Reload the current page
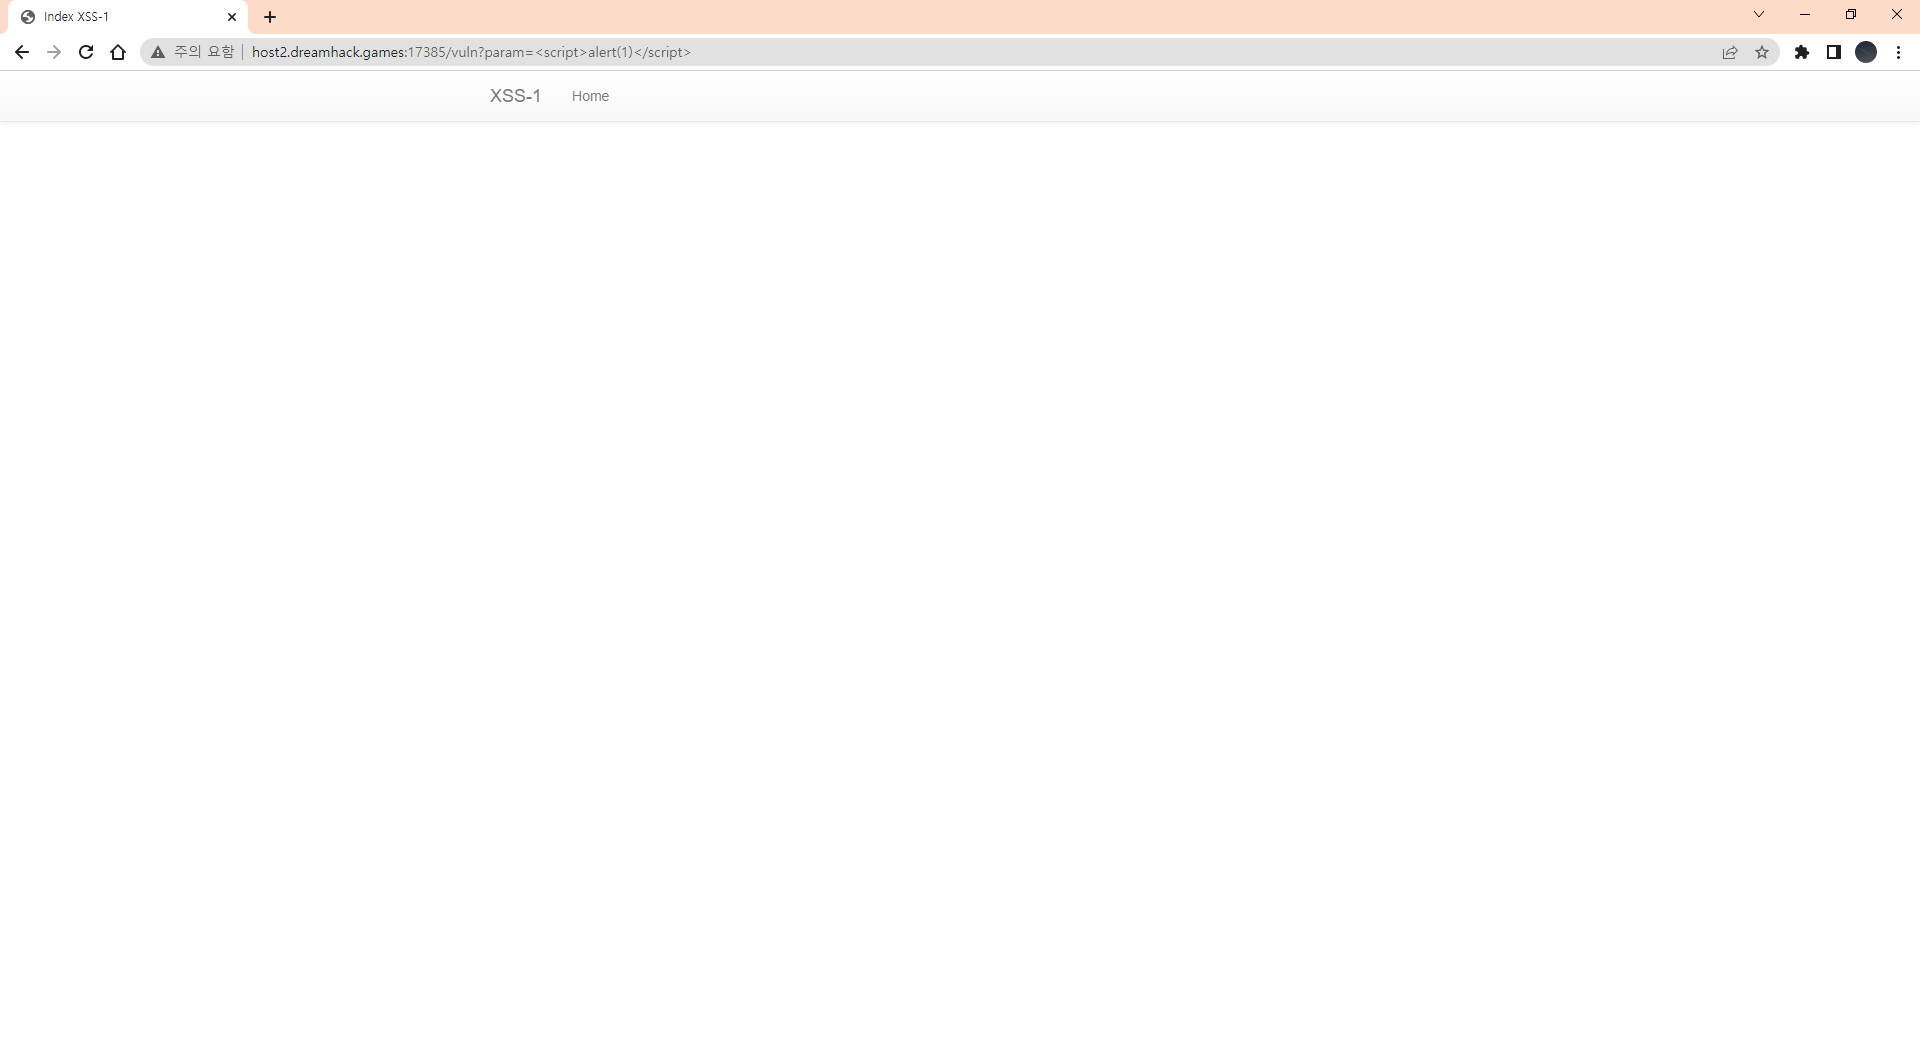This screenshot has height=1040, width=1920. click(x=86, y=52)
